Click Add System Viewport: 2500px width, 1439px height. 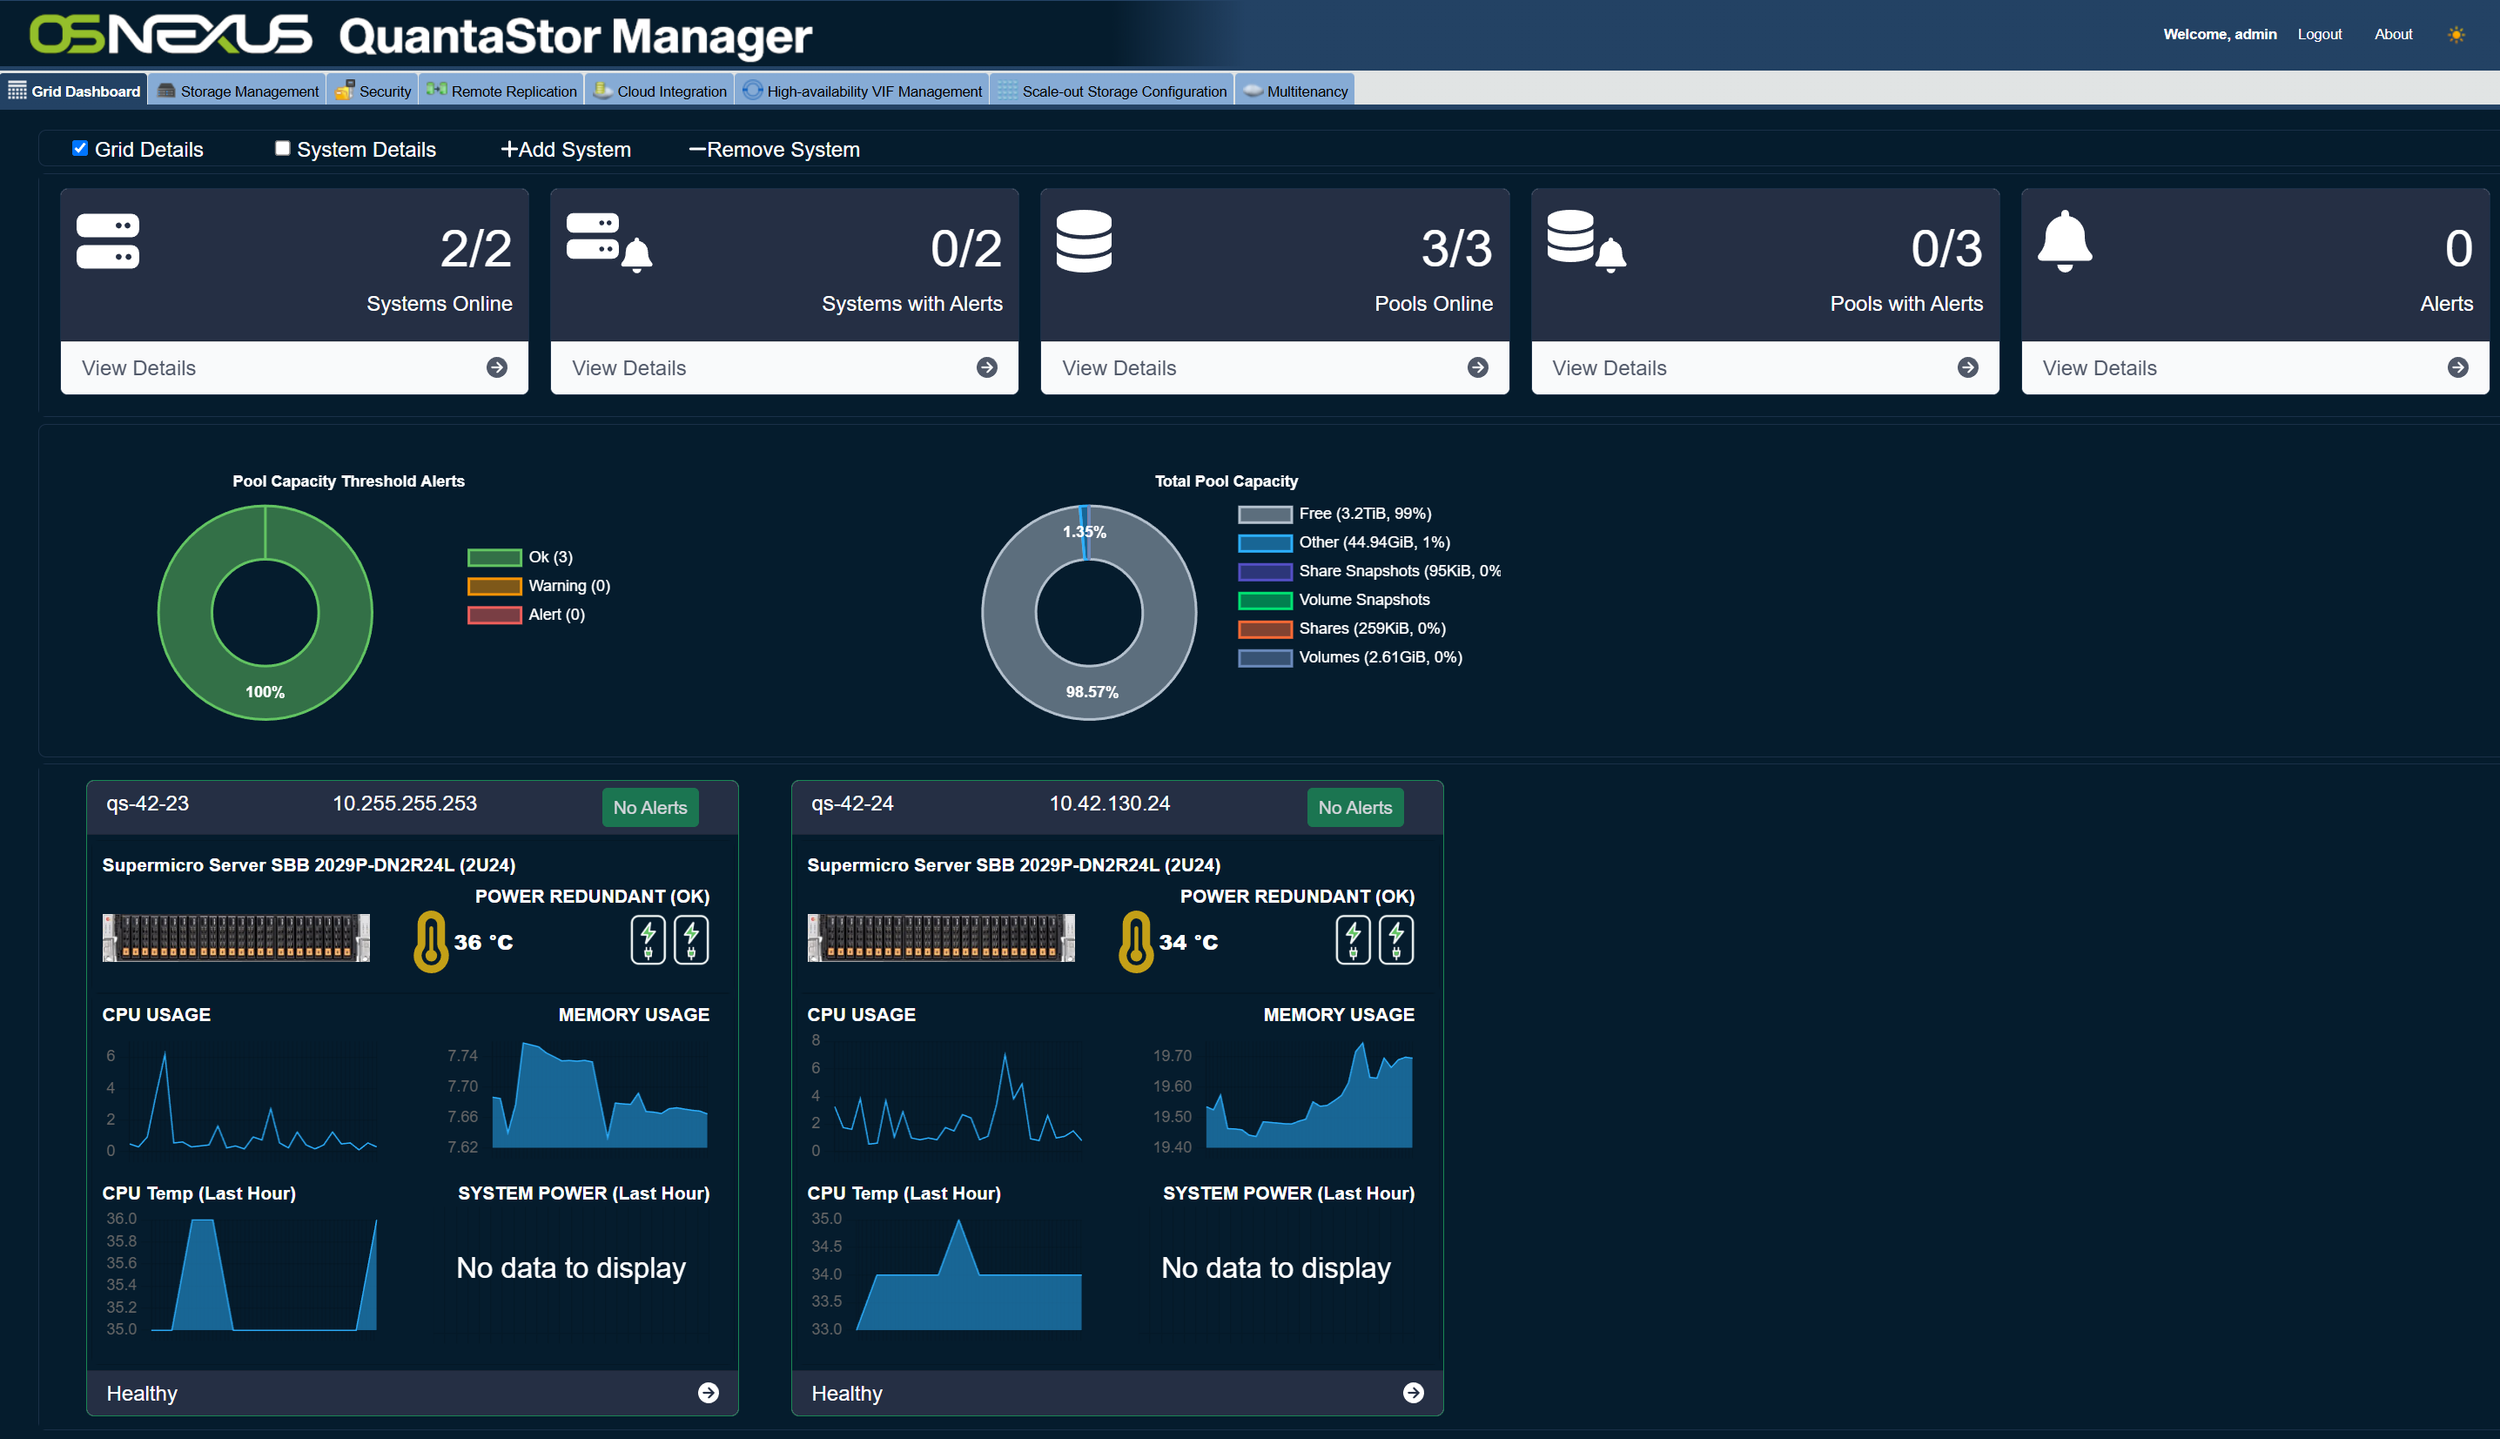[565, 148]
